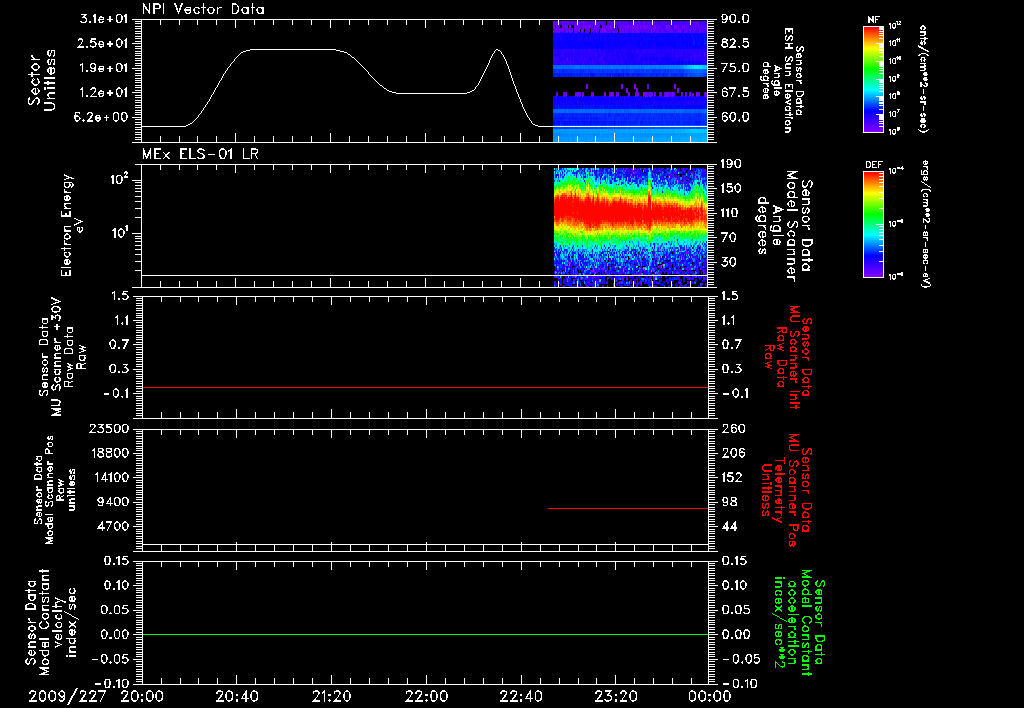
Task: Click the 'ESH Sun Elevation Angle degree' axis title
Action: 782,80
